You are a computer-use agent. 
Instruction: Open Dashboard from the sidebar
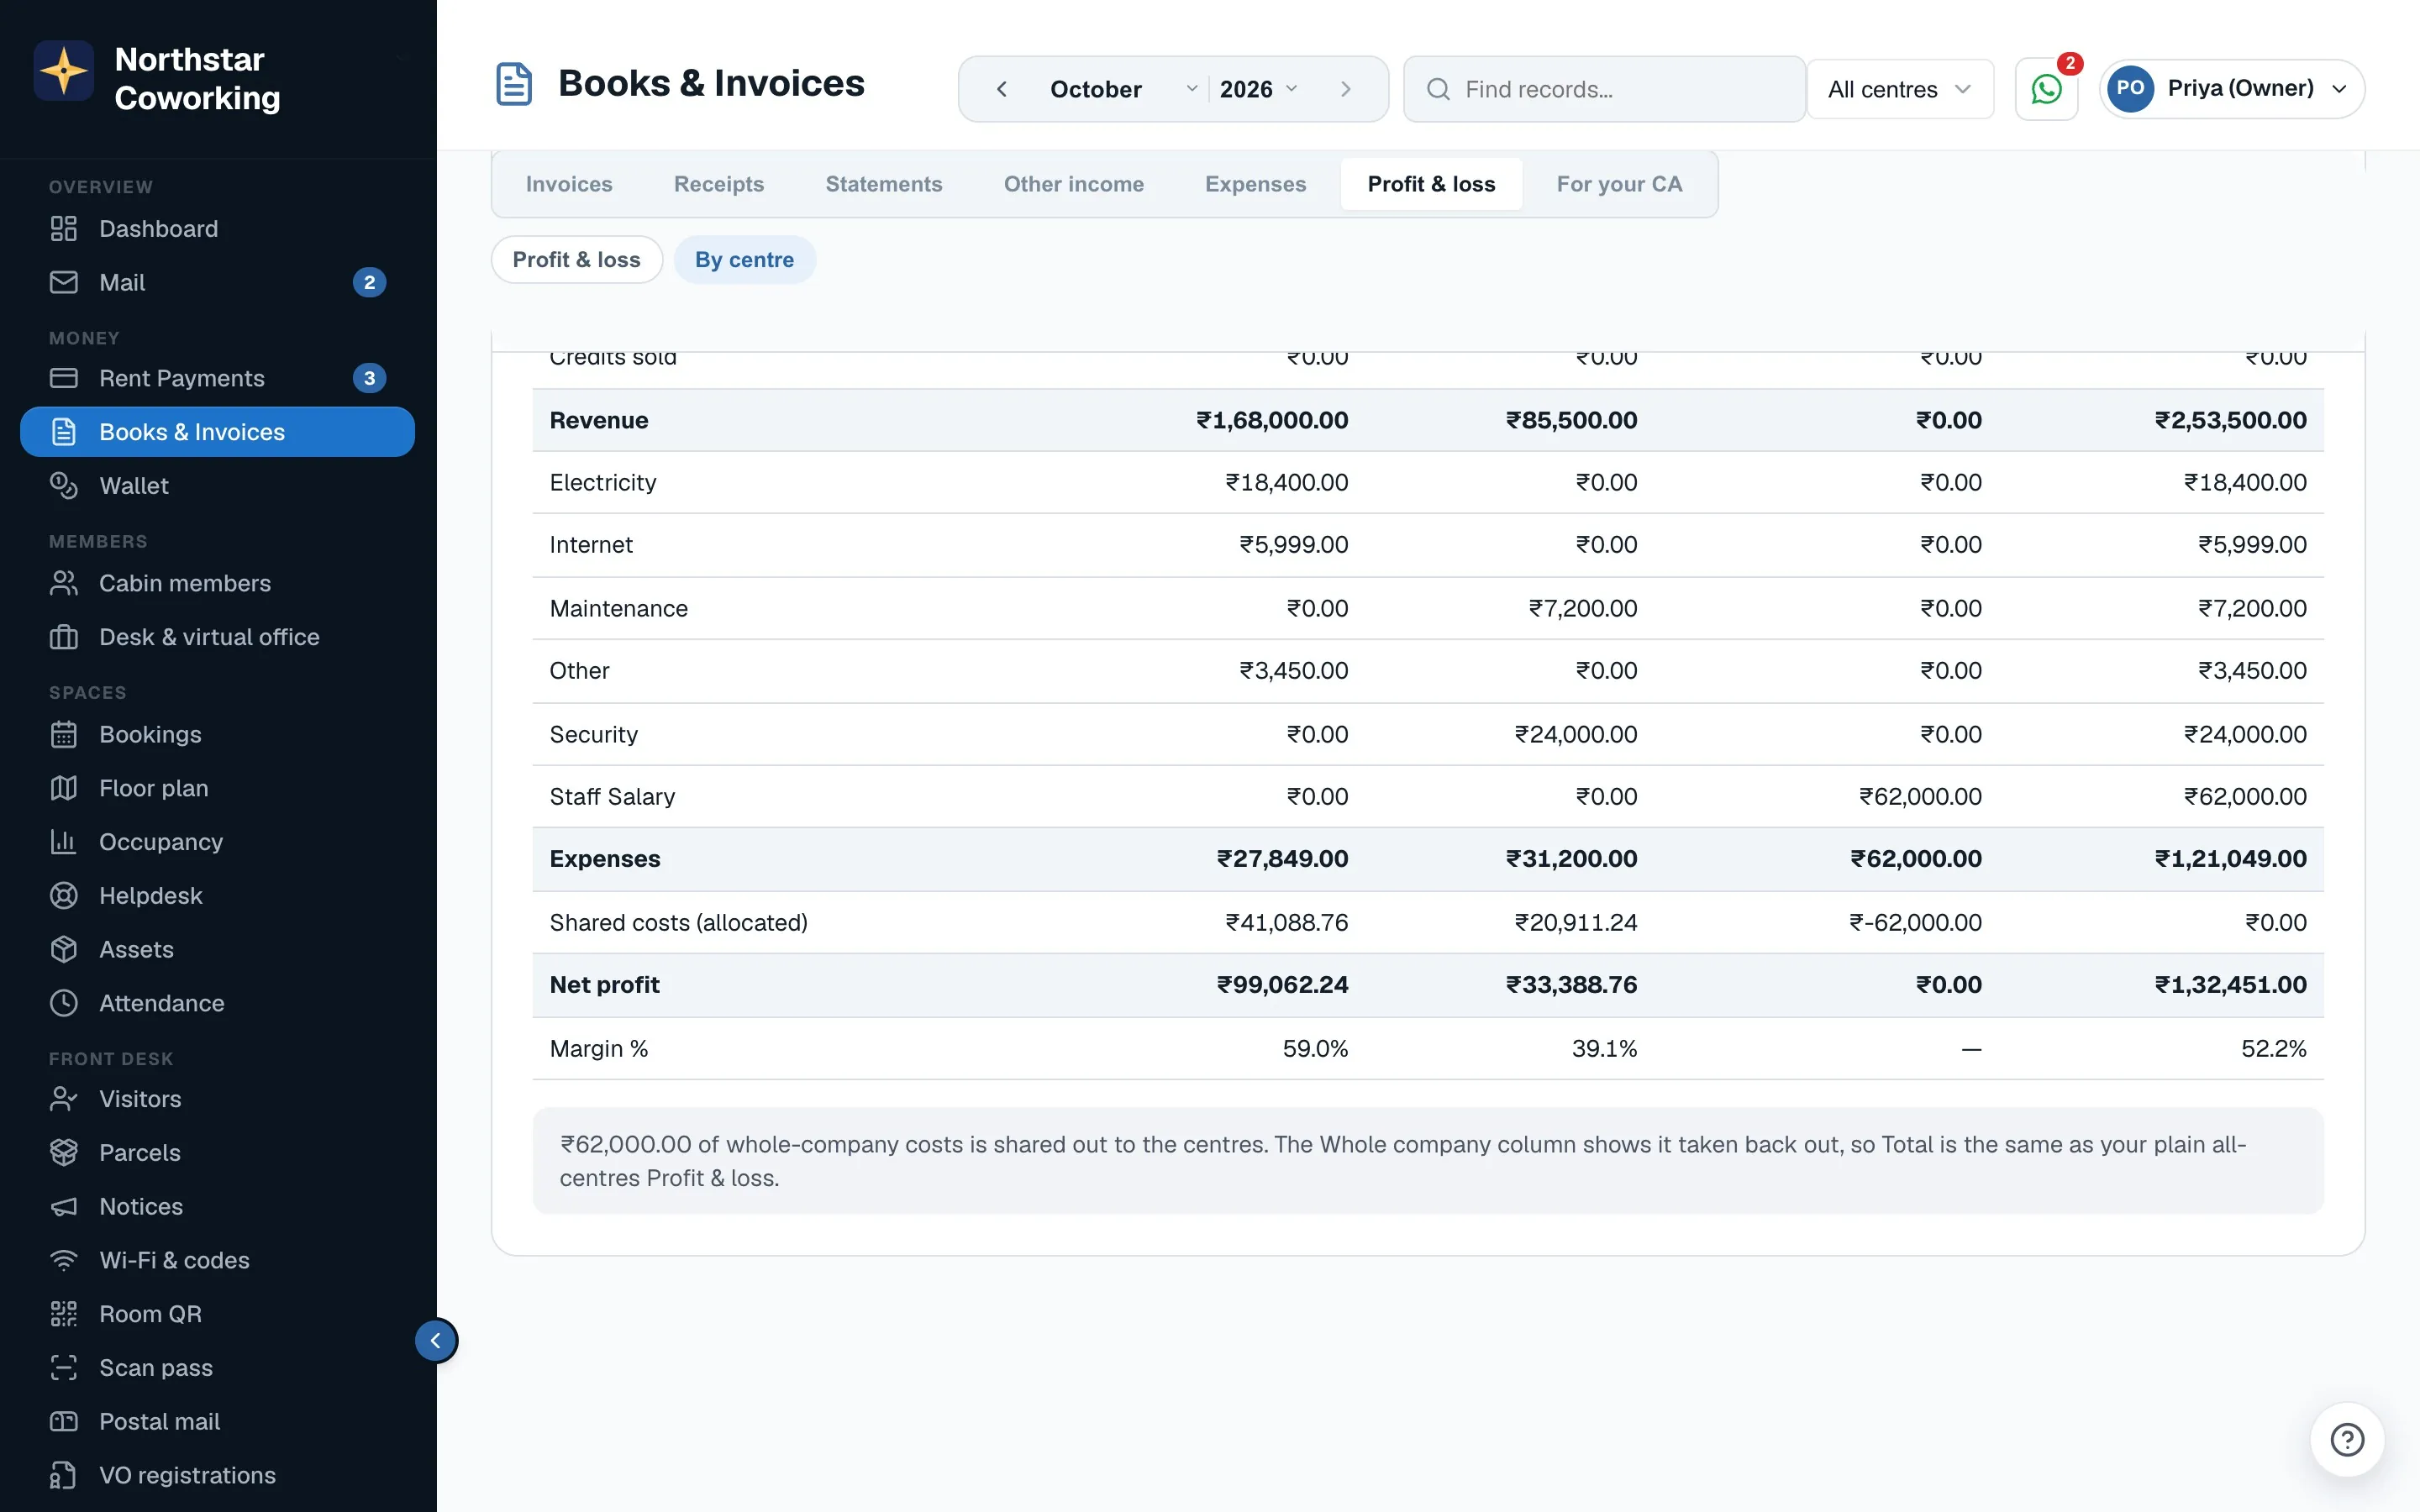pos(218,228)
